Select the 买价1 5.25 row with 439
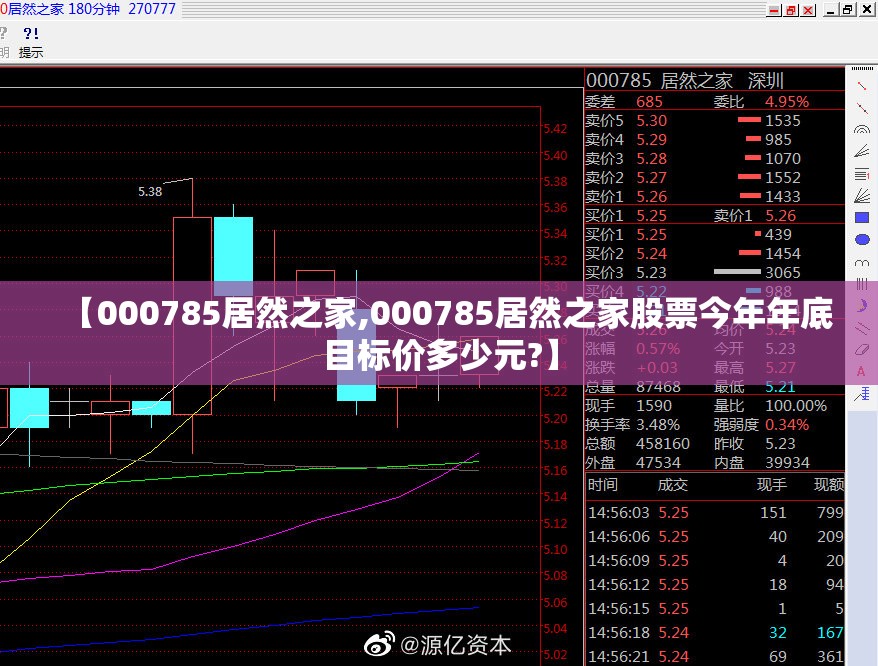This screenshot has height=666, width=878. click(x=714, y=235)
